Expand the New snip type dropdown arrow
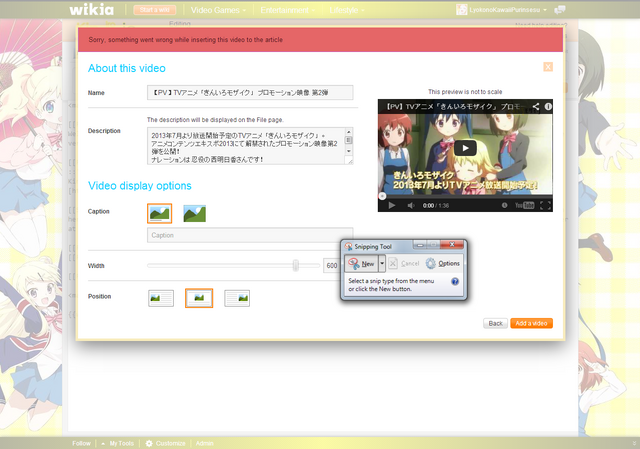This screenshot has width=640, height=449. (382, 264)
